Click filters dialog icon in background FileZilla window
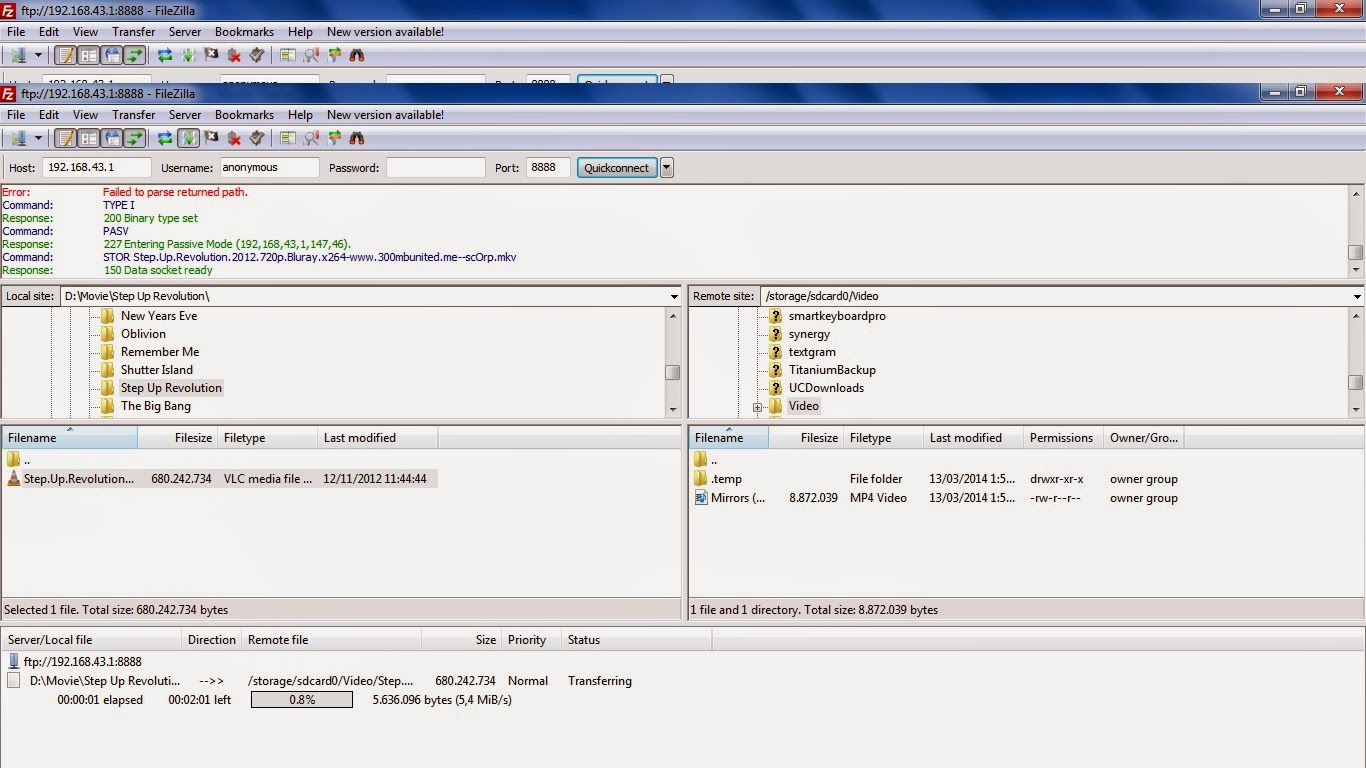The image size is (1366, 768). point(288,55)
